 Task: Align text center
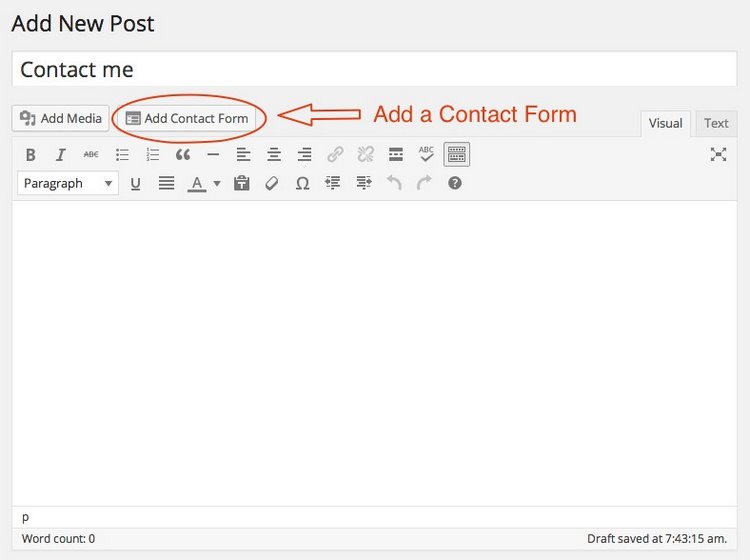[274, 154]
